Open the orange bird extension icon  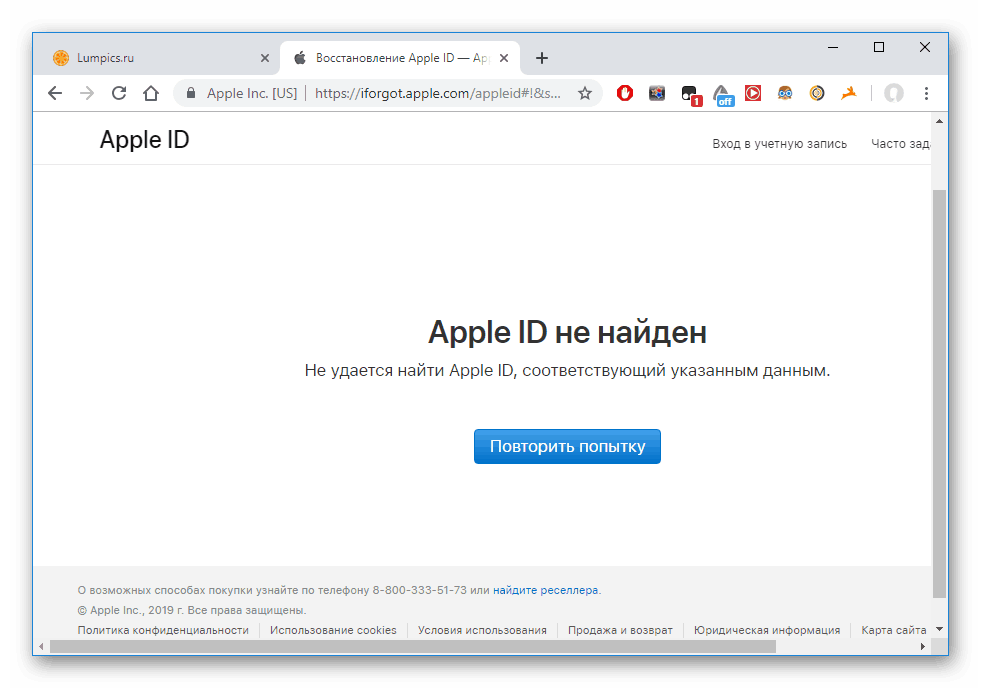point(849,93)
